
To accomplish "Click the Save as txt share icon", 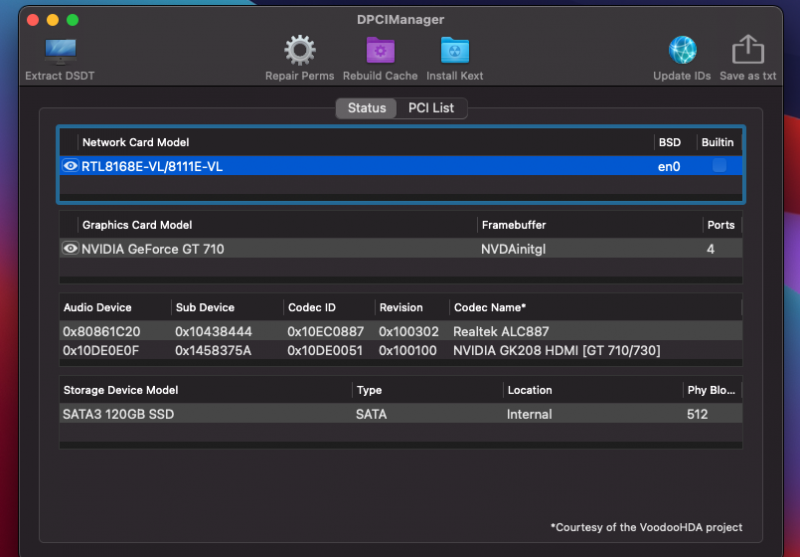I will tap(747, 51).
